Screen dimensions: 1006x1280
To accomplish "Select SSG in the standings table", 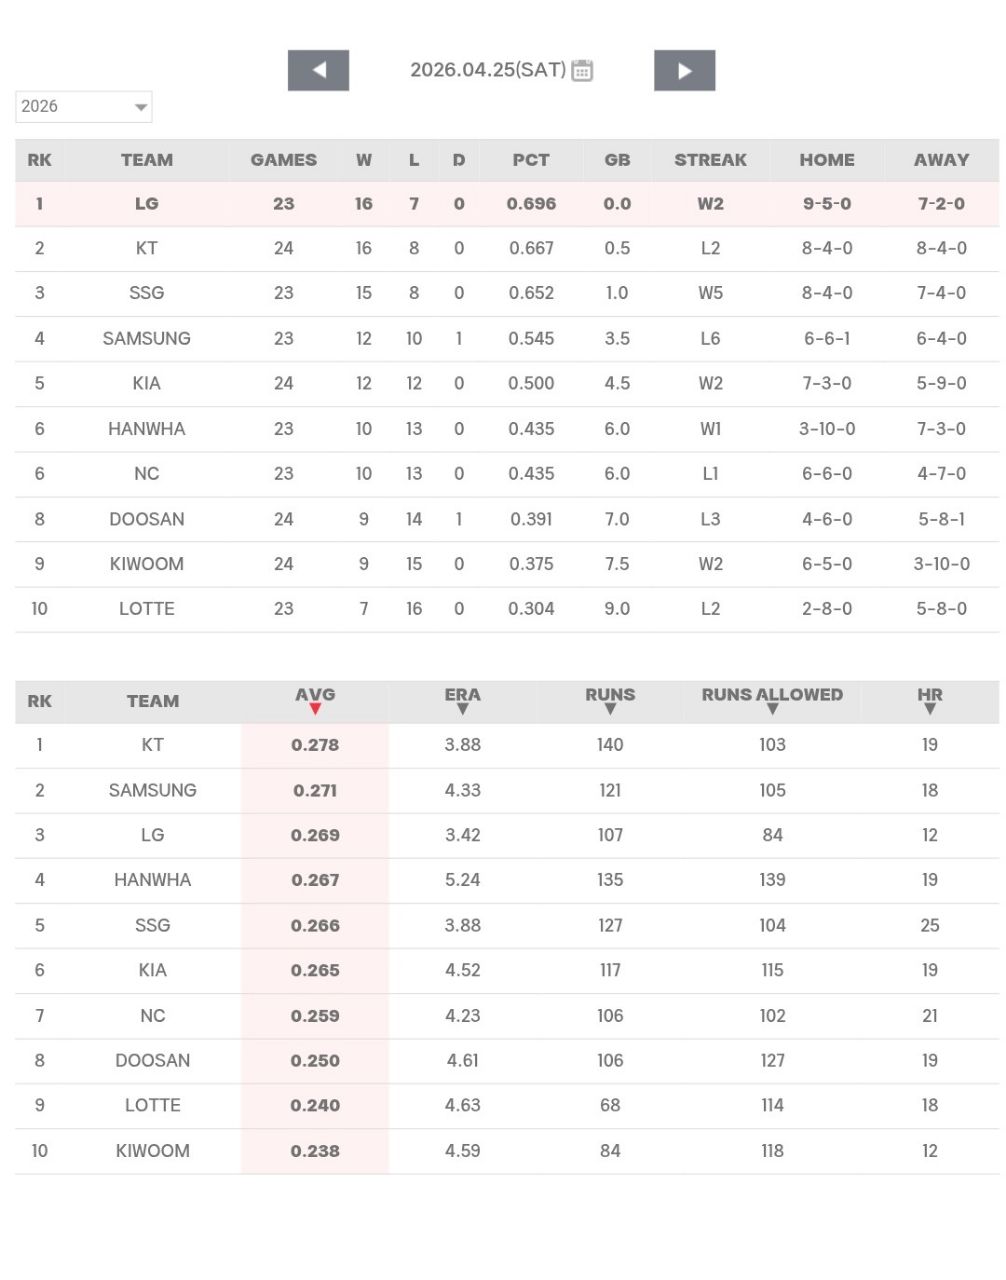I will 147,293.
